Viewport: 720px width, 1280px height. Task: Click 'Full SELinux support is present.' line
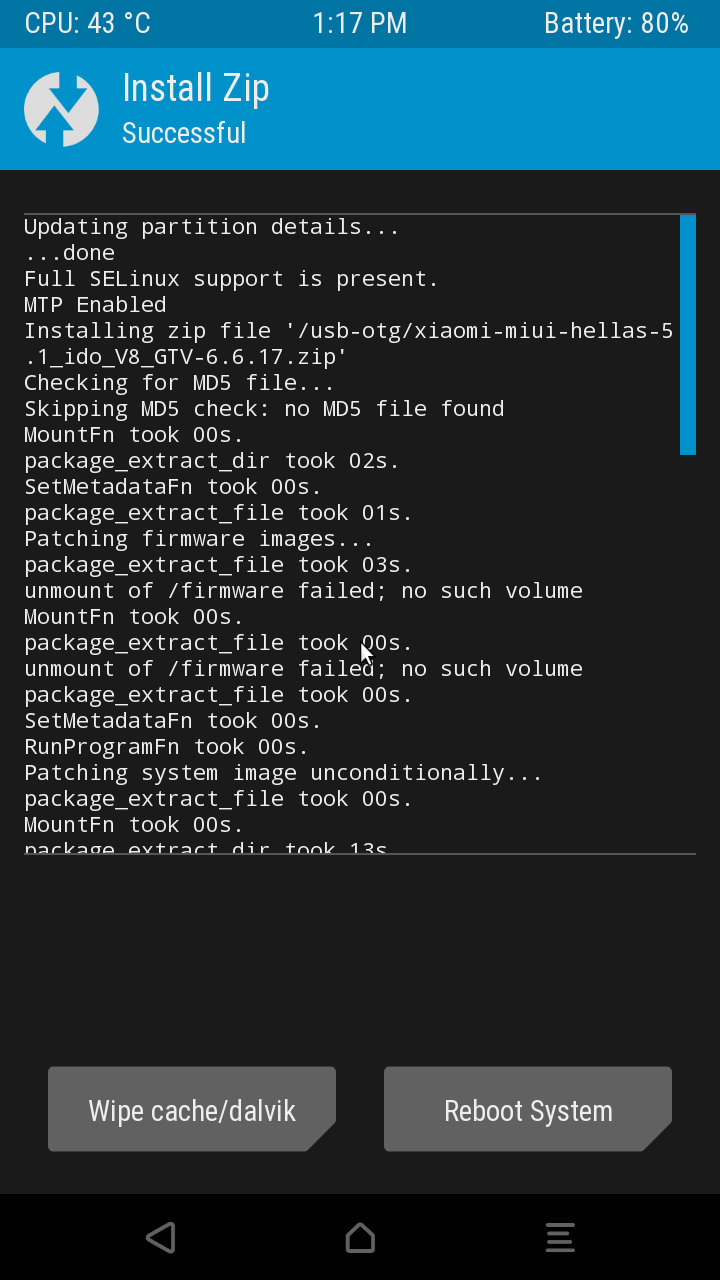pos(231,279)
